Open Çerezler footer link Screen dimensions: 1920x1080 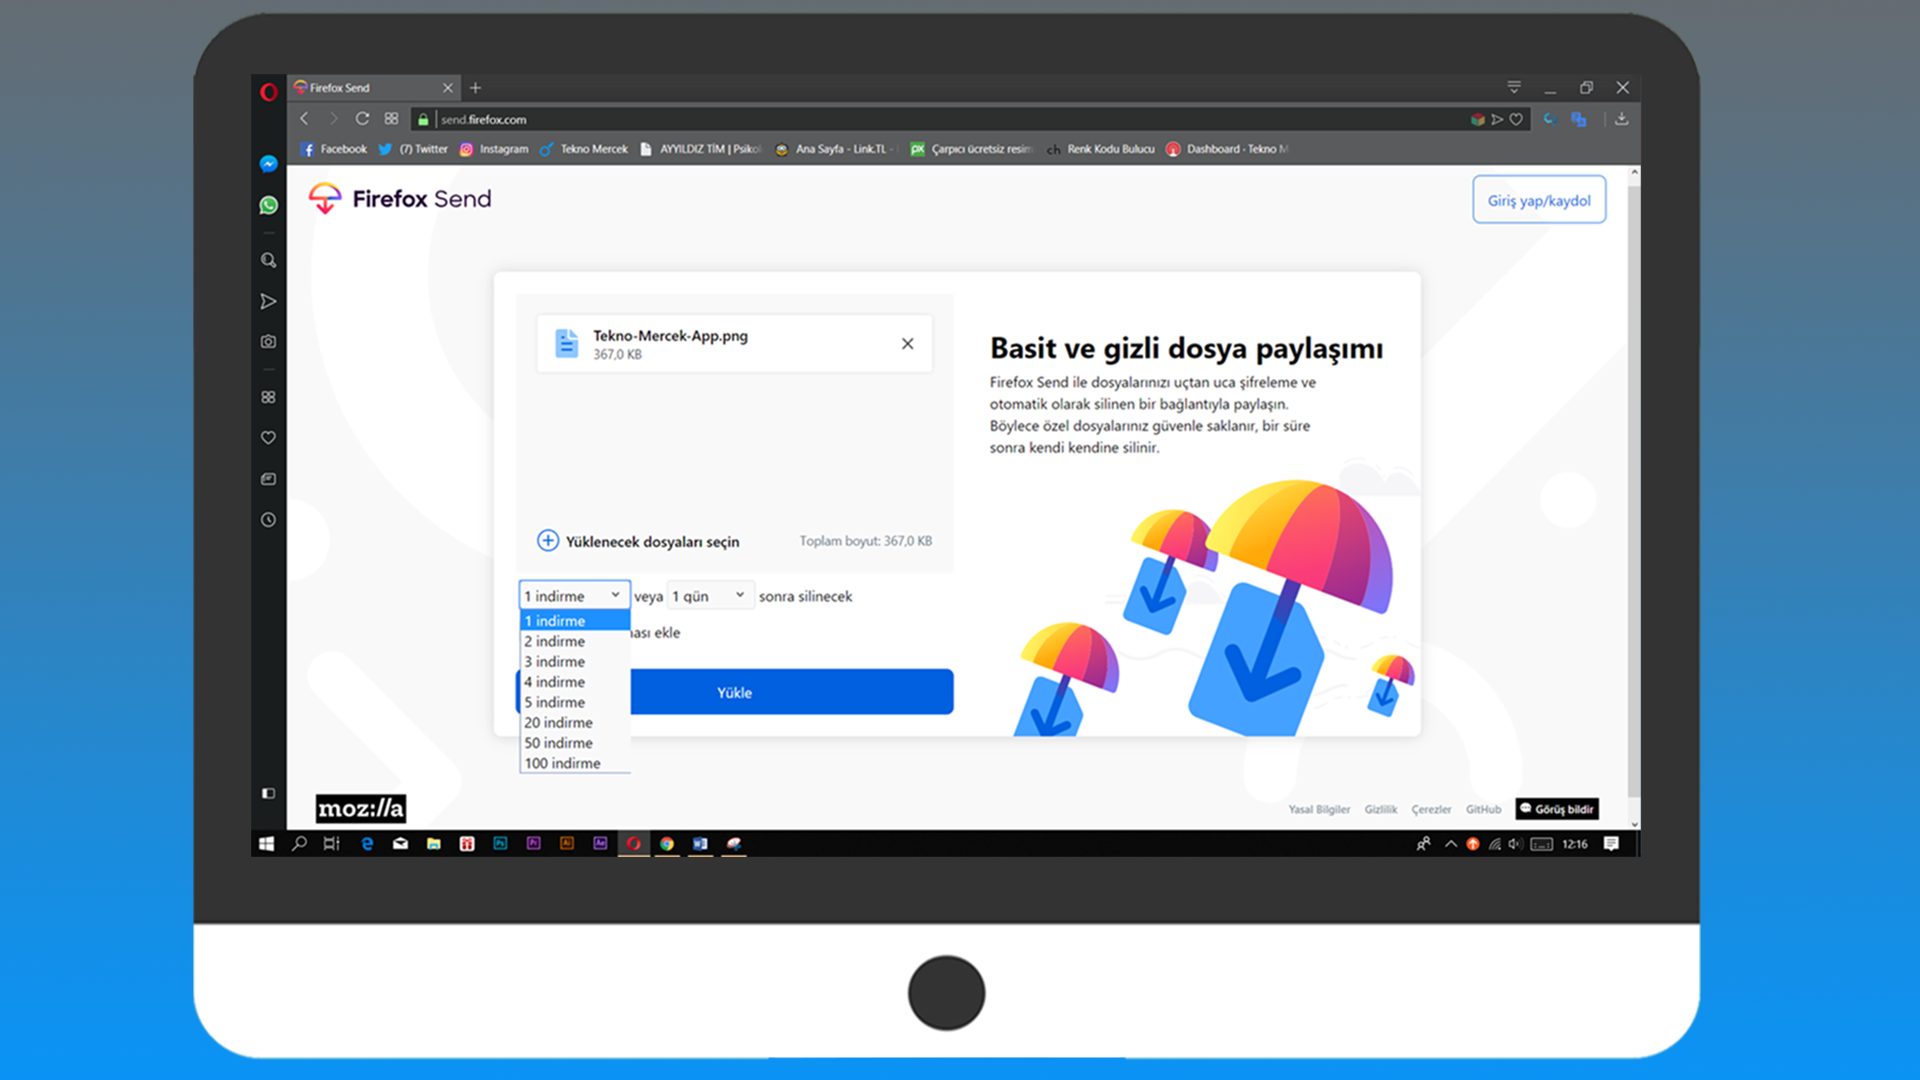[1431, 809]
